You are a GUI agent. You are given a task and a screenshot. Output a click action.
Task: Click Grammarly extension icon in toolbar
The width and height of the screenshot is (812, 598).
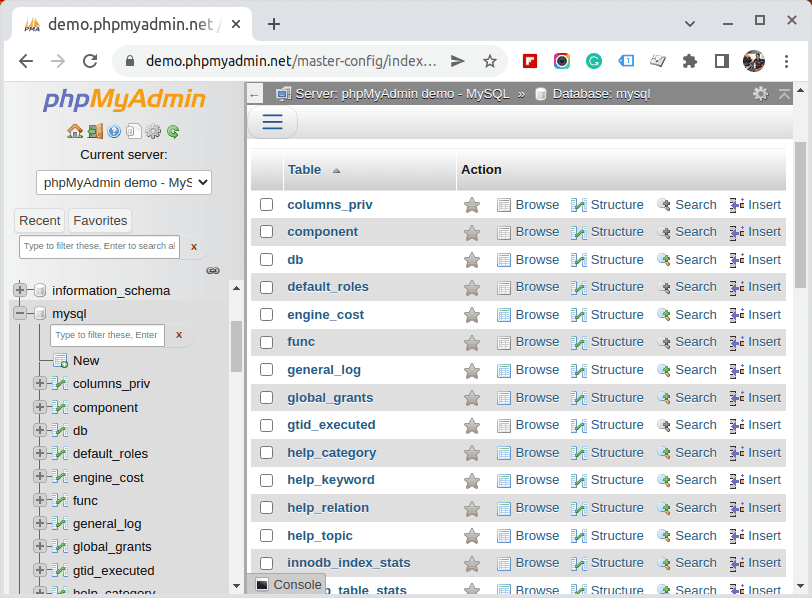pos(593,61)
